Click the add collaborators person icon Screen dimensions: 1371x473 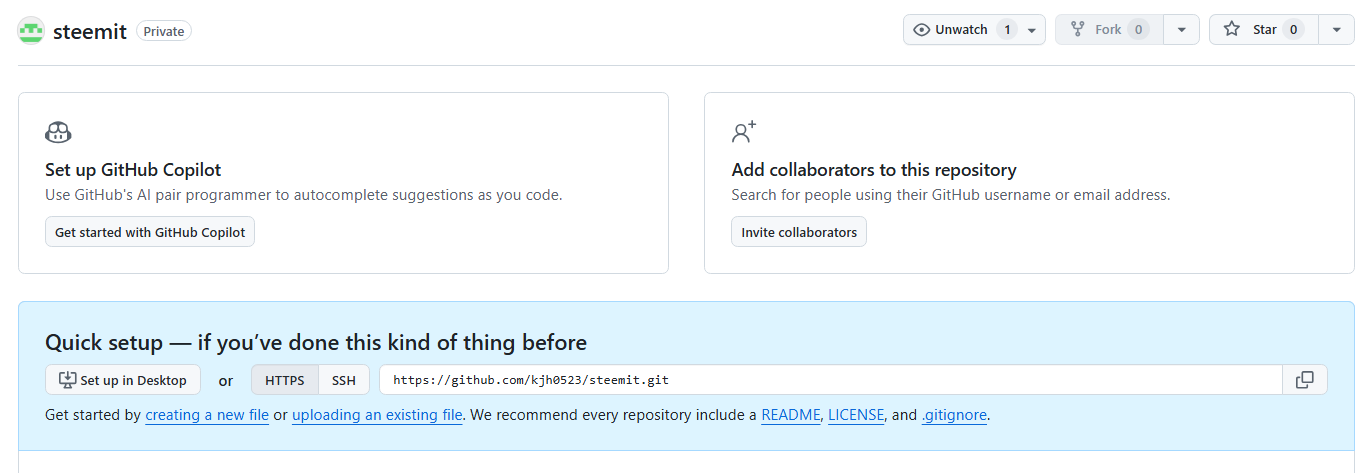[x=744, y=132]
